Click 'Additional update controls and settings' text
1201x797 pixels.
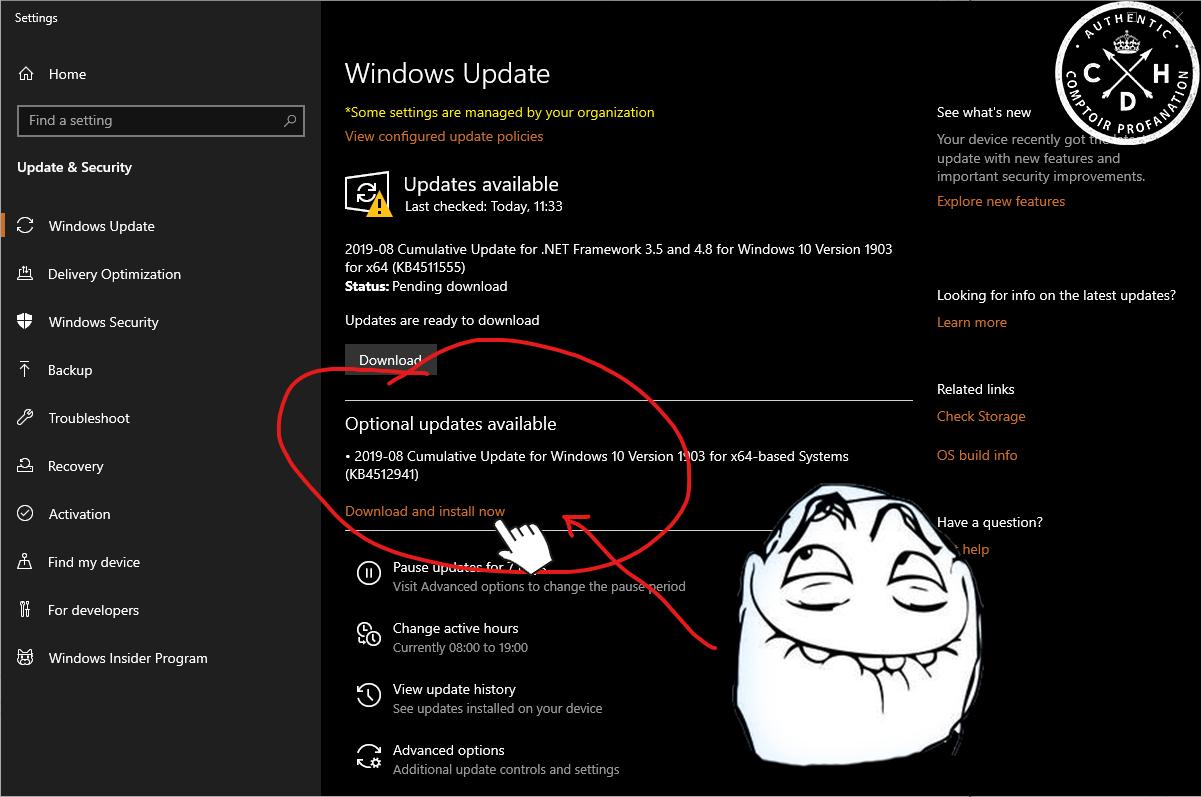[506, 769]
